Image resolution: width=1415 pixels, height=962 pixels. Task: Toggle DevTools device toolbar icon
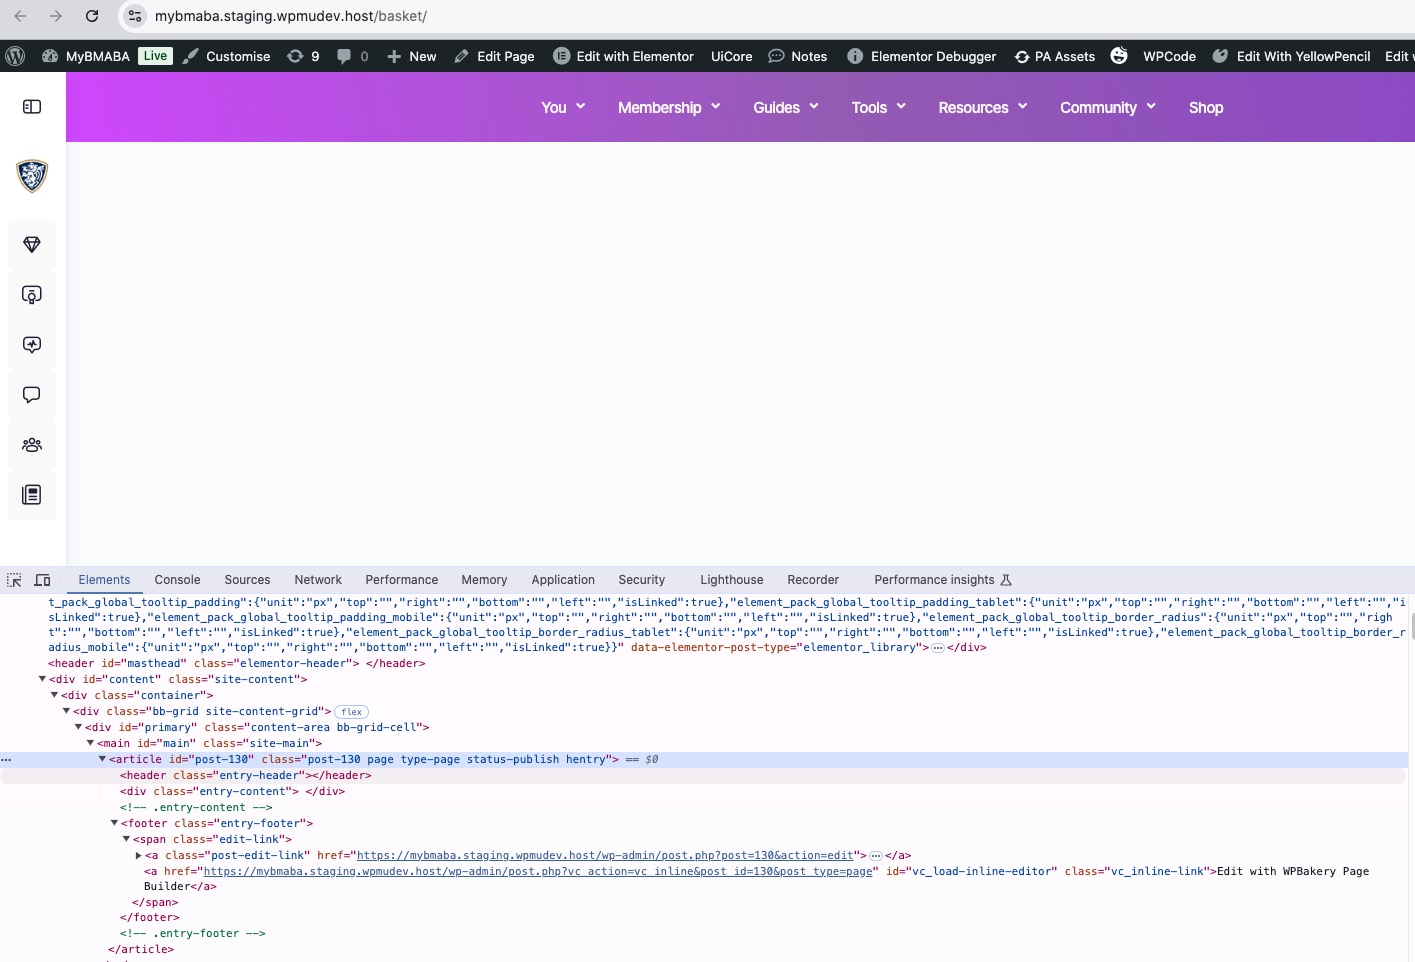(x=42, y=580)
